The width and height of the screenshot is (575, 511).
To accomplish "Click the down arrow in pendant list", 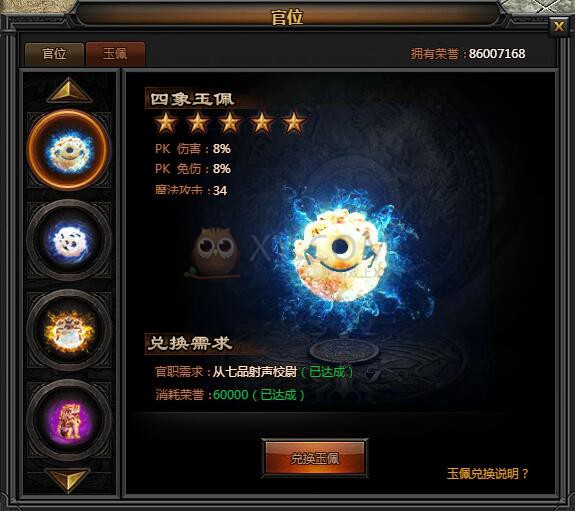I will [68, 479].
